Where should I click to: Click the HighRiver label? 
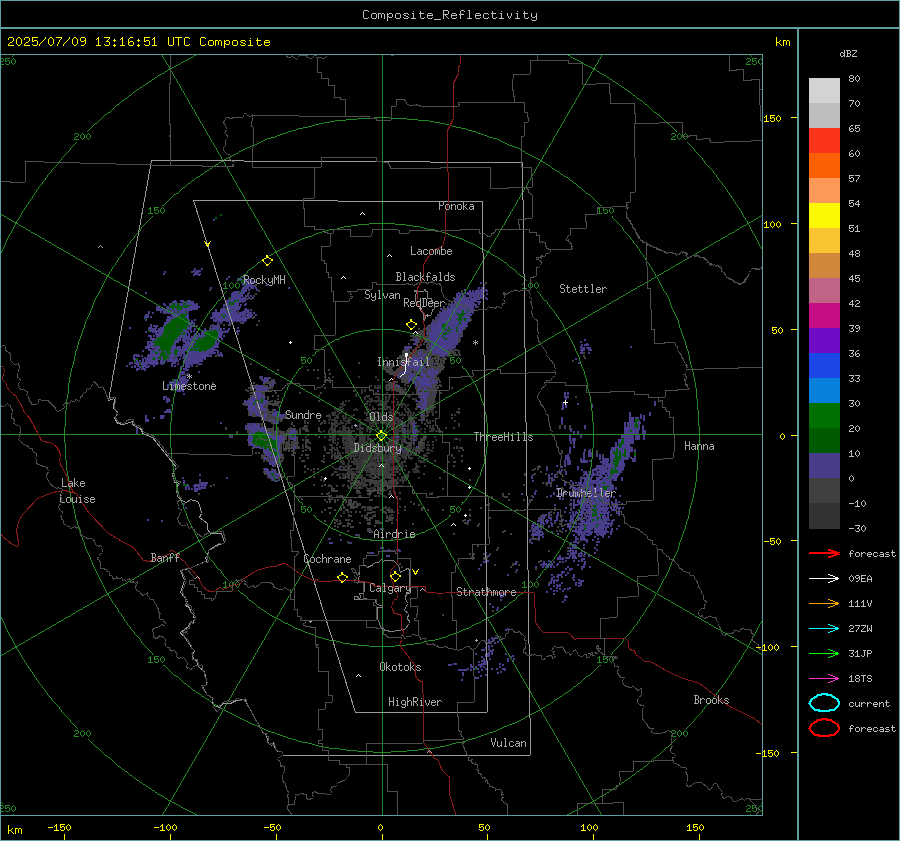coord(414,702)
